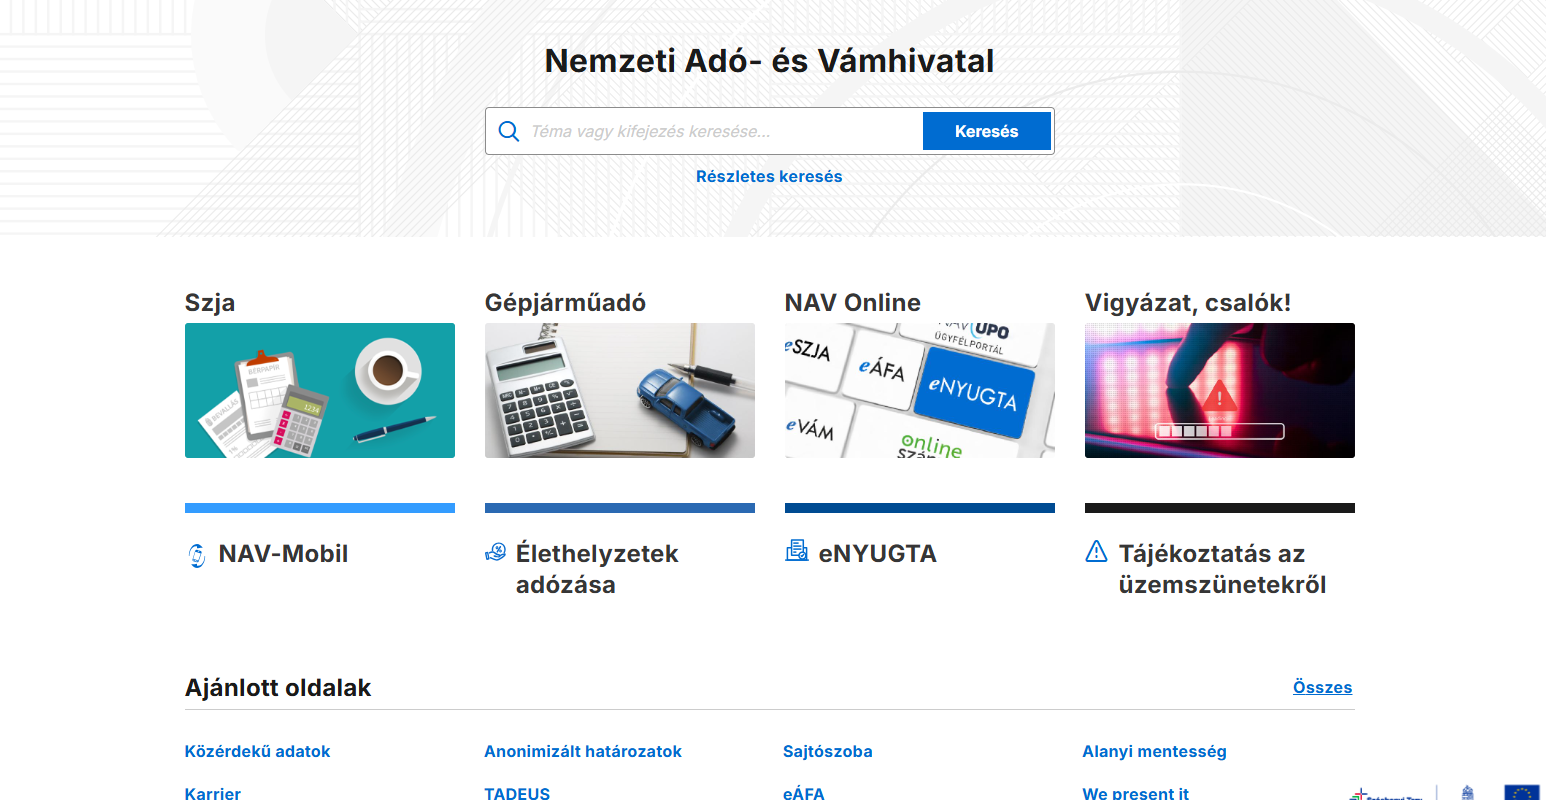The height and width of the screenshot is (800, 1546).
Task: Open the NAV-Mobil phone icon
Action: pos(197,555)
